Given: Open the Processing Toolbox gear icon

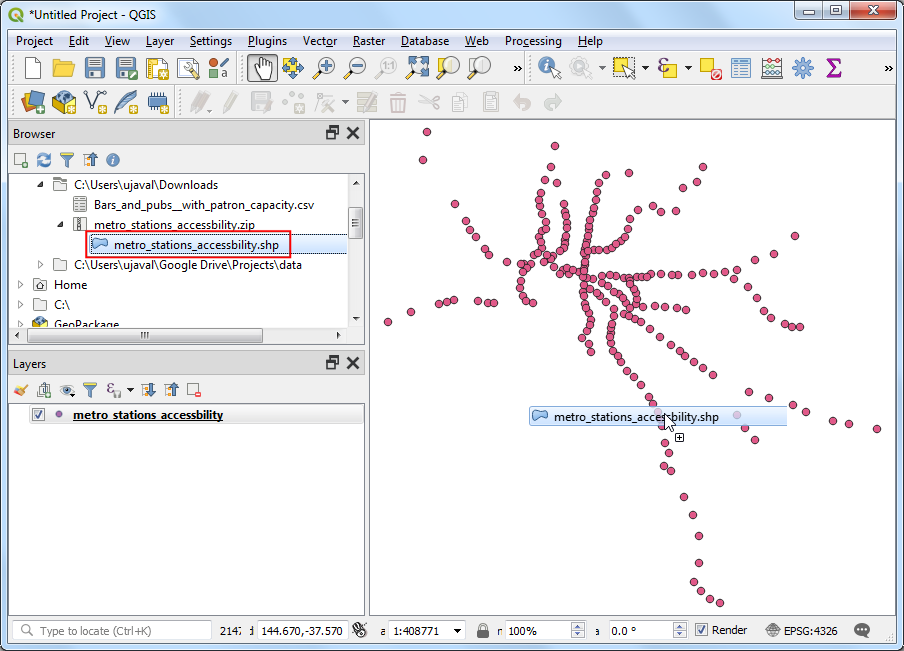Looking at the screenshot, I should [802, 68].
